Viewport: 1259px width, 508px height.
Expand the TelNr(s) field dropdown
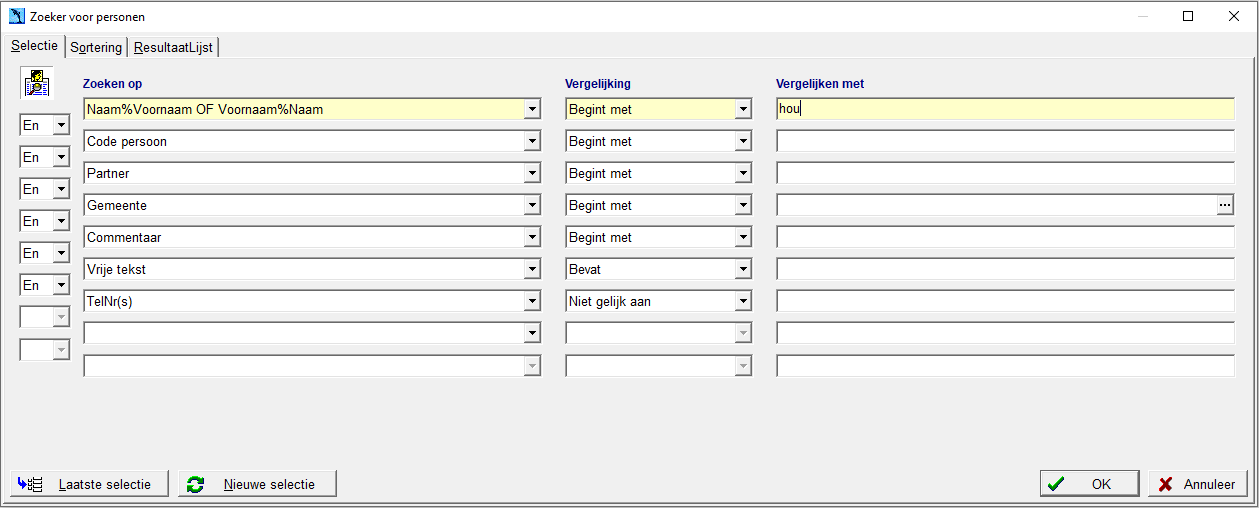tap(532, 301)
